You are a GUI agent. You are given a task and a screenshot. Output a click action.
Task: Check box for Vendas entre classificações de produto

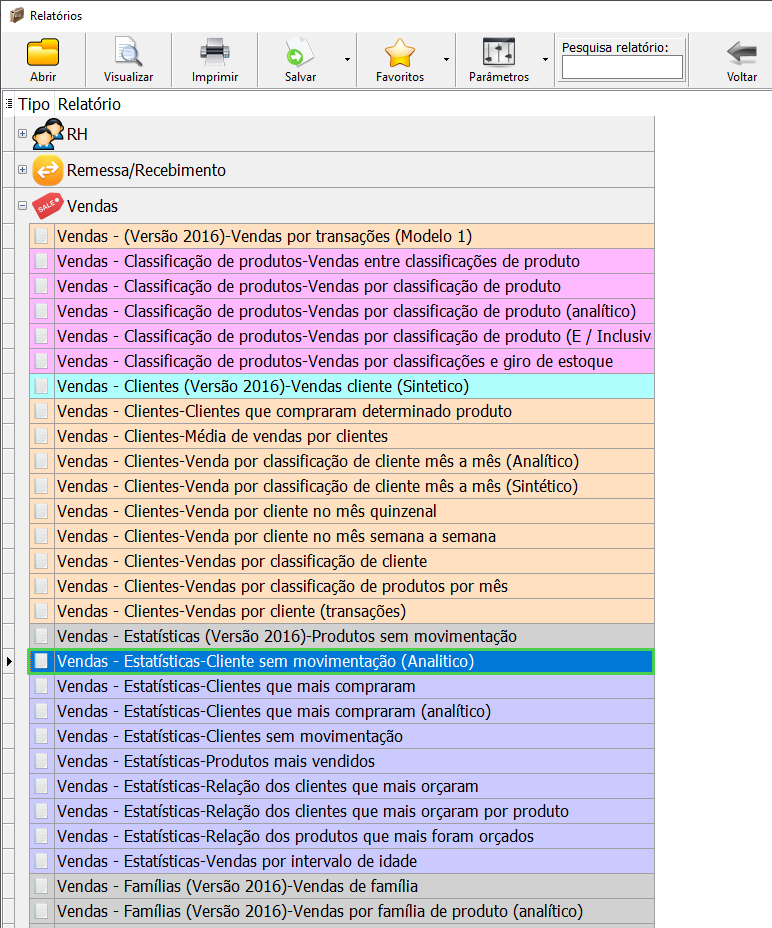pyautogui.click(x=41, y=261)
